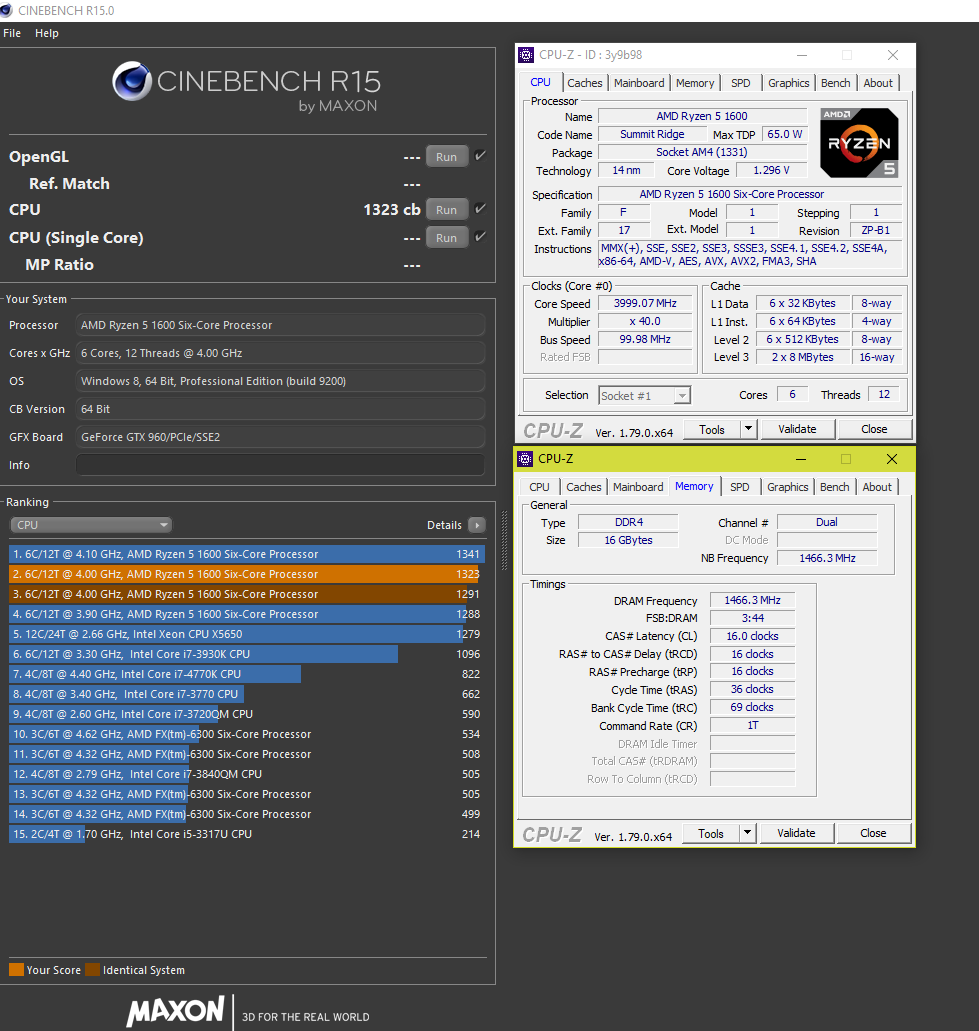Run the CPU benchmark
Image resolution: width=979 pixels, height=1031 pixels.
(446, 210)
